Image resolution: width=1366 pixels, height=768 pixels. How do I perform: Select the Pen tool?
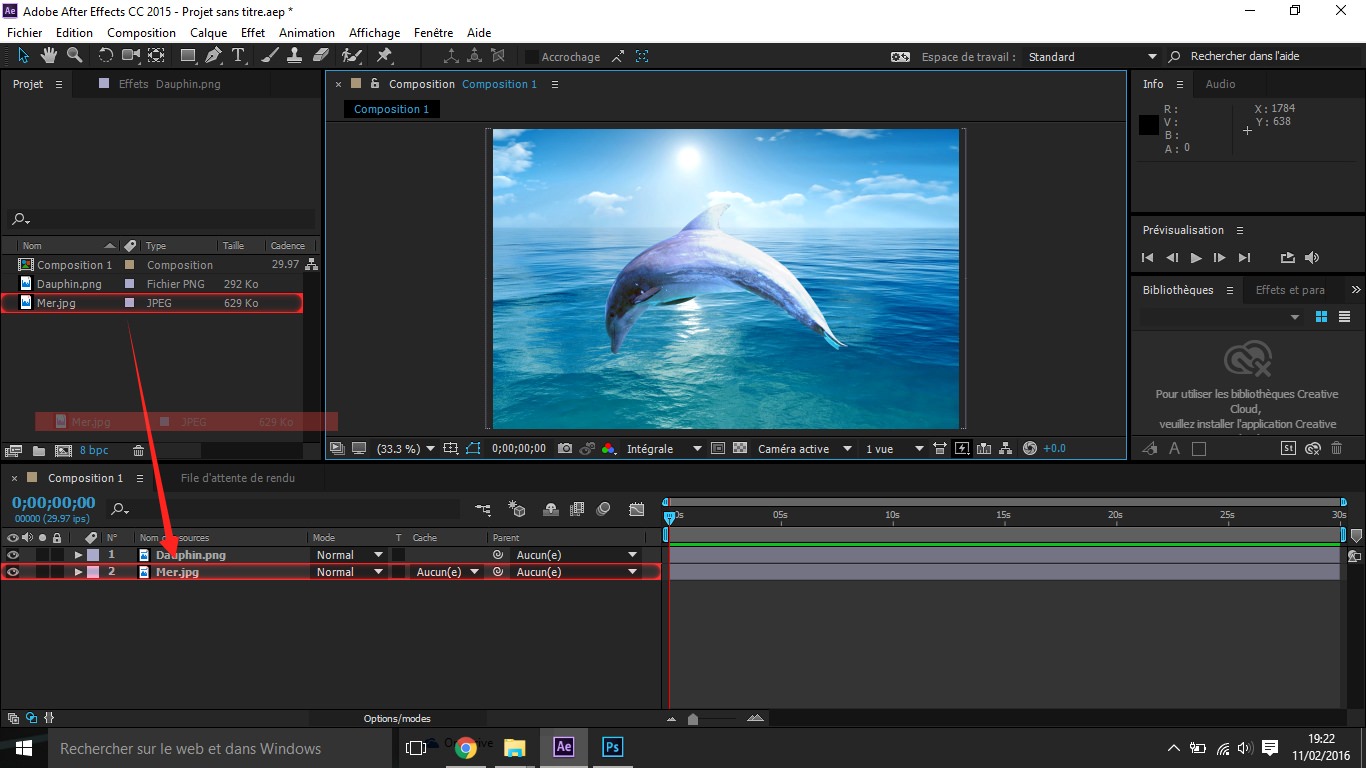click(x=213, y=56)
